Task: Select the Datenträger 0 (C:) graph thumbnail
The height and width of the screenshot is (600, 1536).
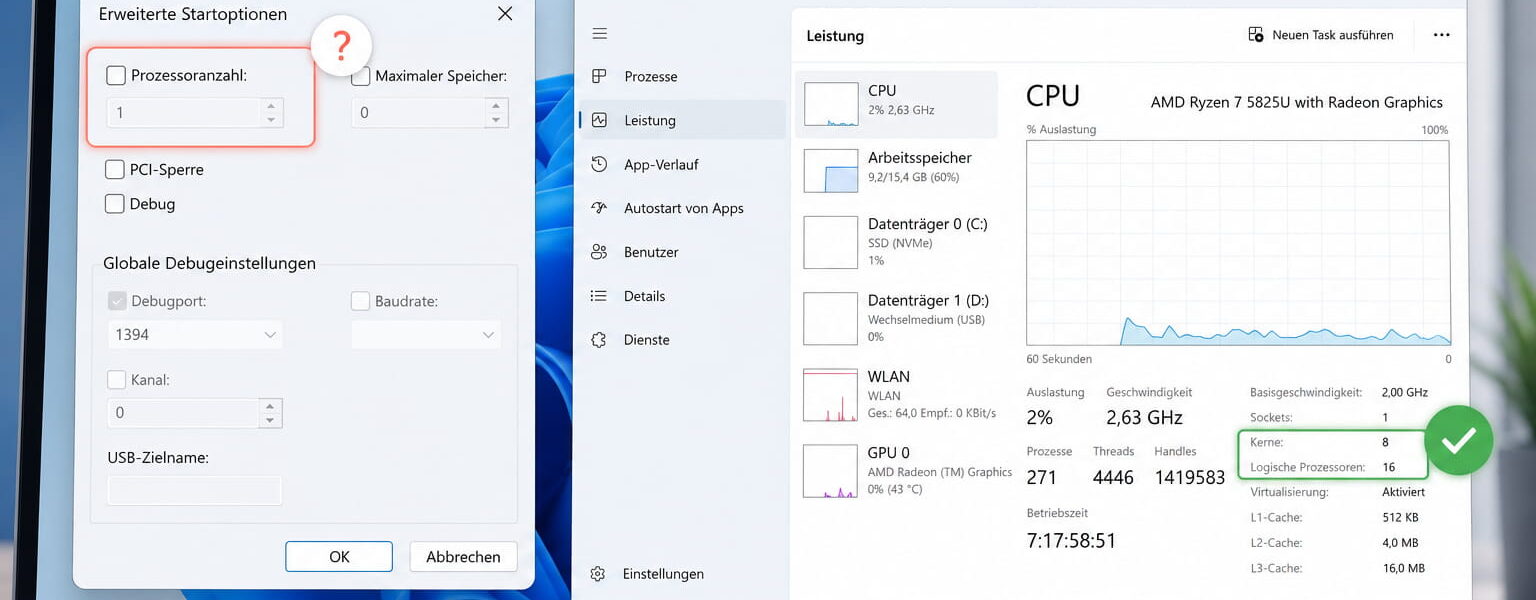Action: tap(831, 243)
